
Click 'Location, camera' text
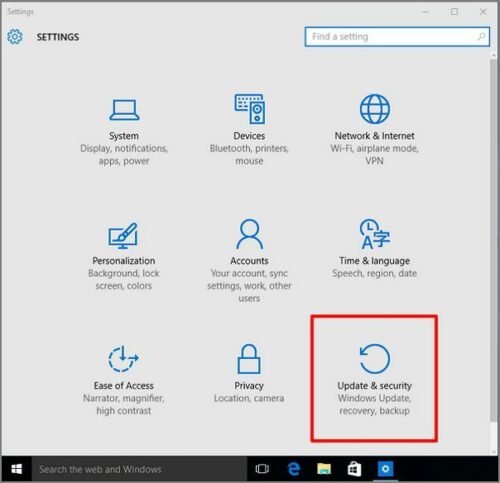coord(249,398)
